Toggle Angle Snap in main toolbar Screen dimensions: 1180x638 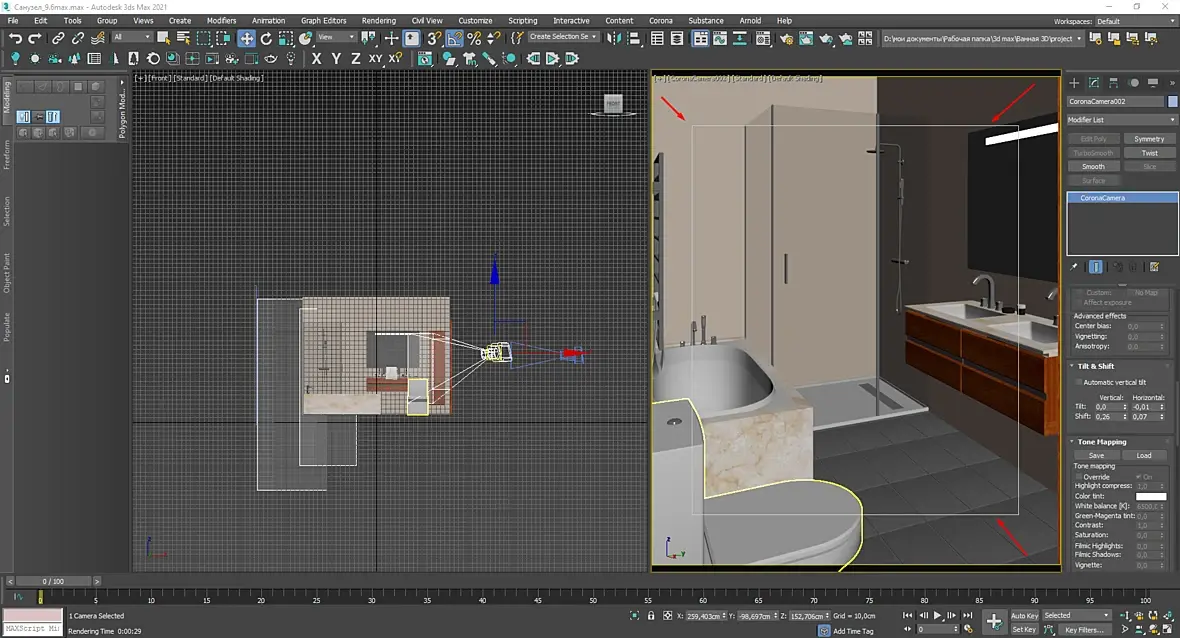[x=455, y=38]
